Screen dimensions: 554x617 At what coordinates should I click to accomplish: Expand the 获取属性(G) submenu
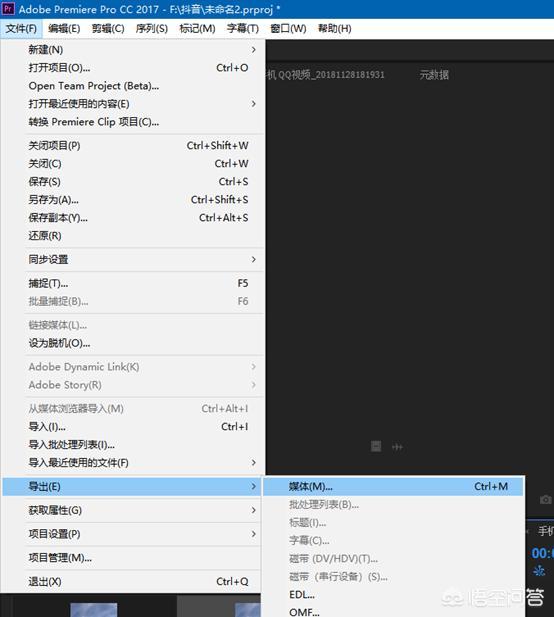pos(132,511)
